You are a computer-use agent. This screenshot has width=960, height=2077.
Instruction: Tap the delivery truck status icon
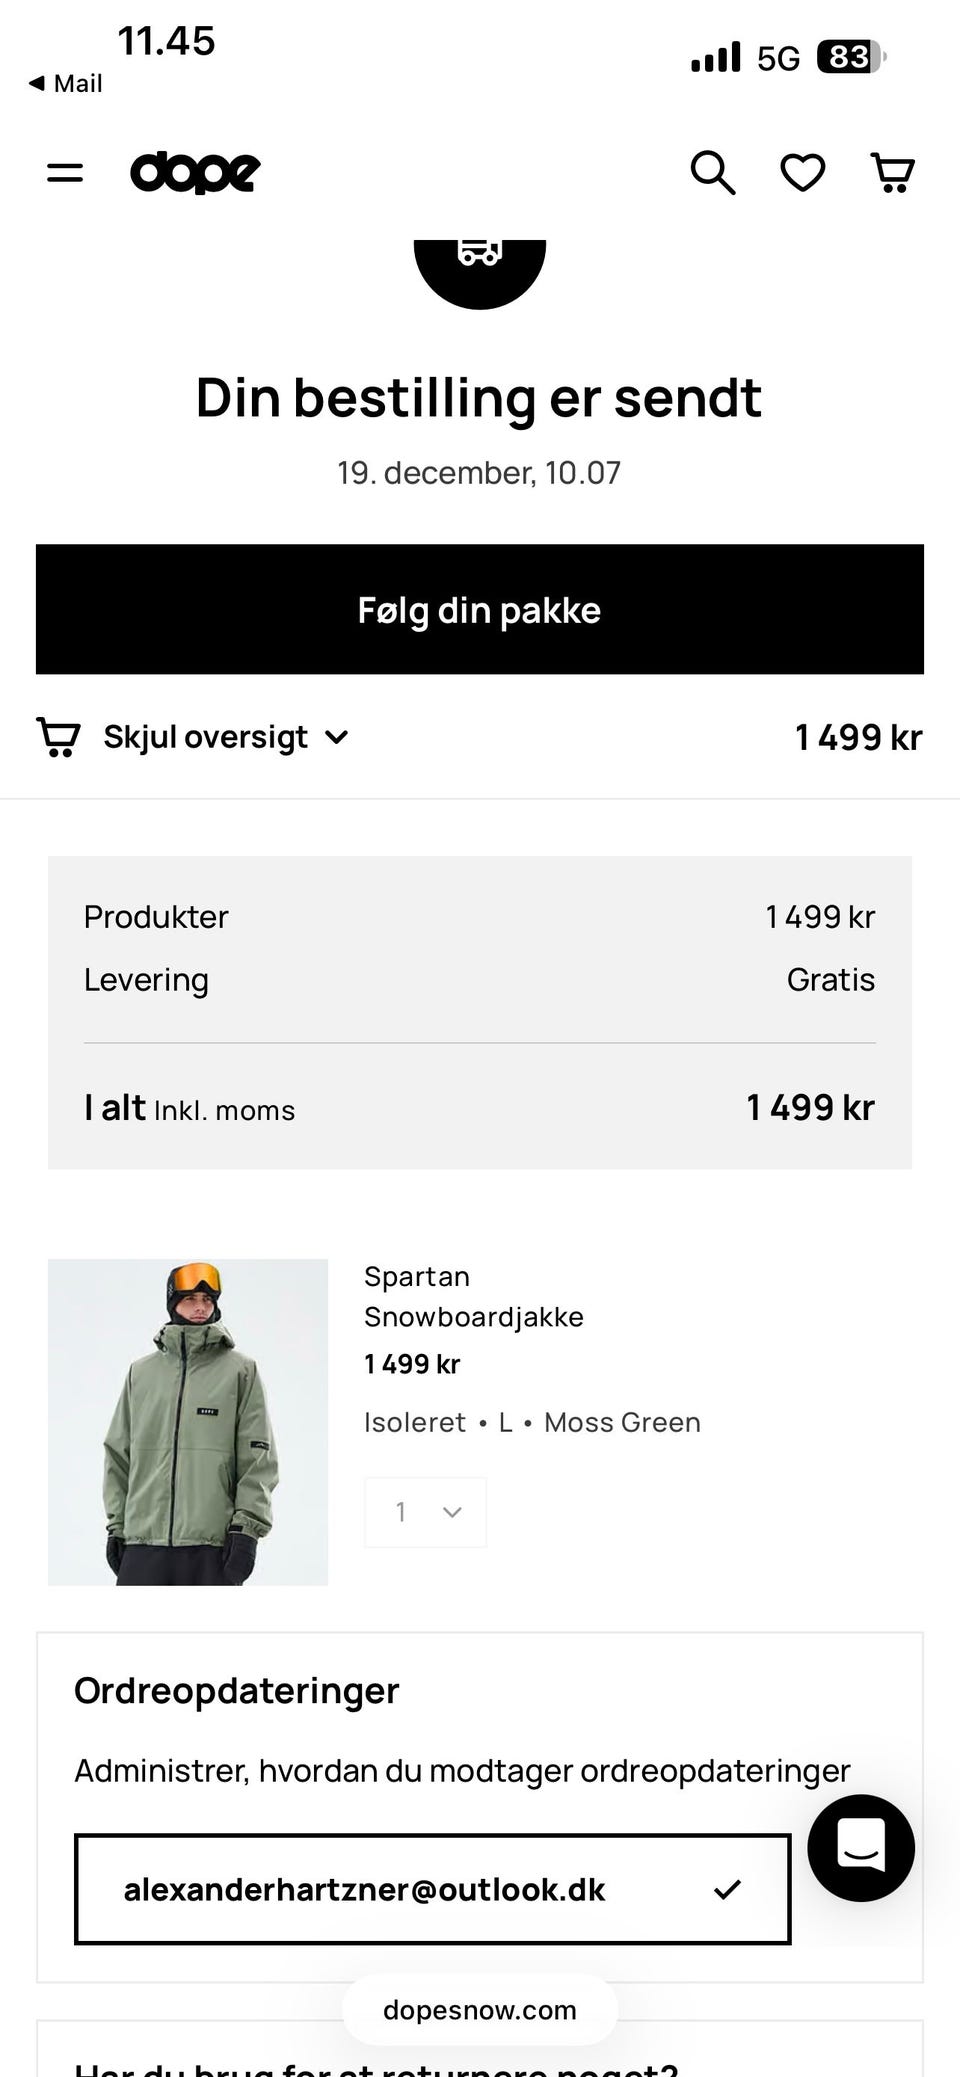480,262
